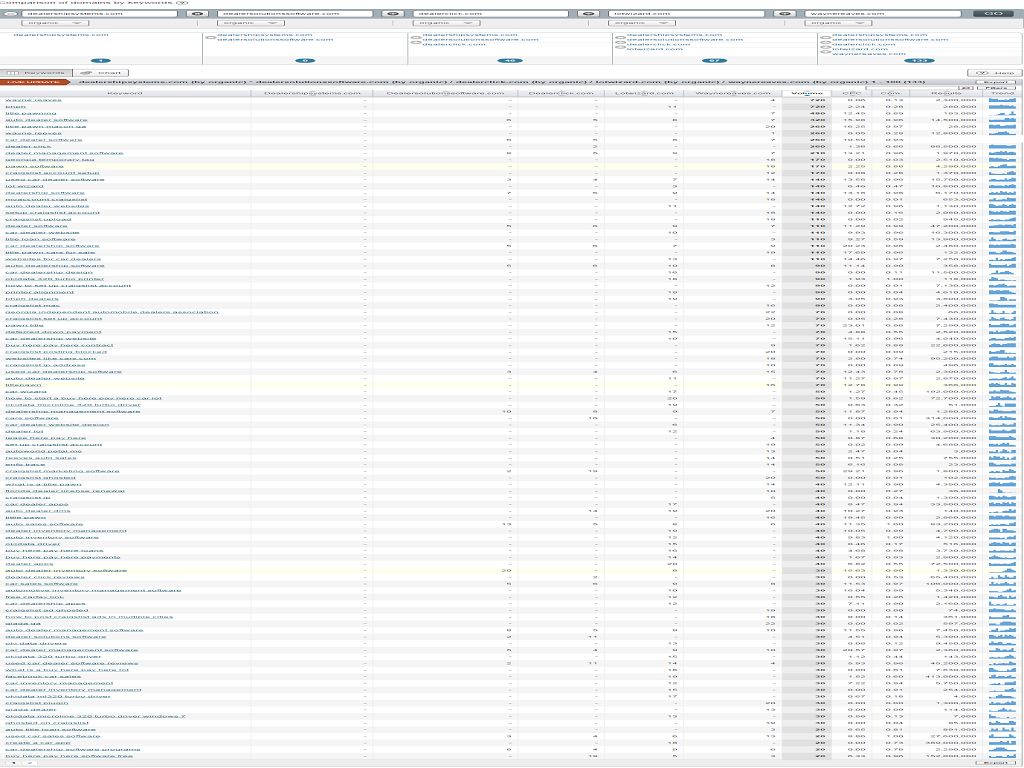Image resolution: width=1024 pixels, height=768 pixels.
Task: Click the 9 count badge
Action: pos(305,61)
